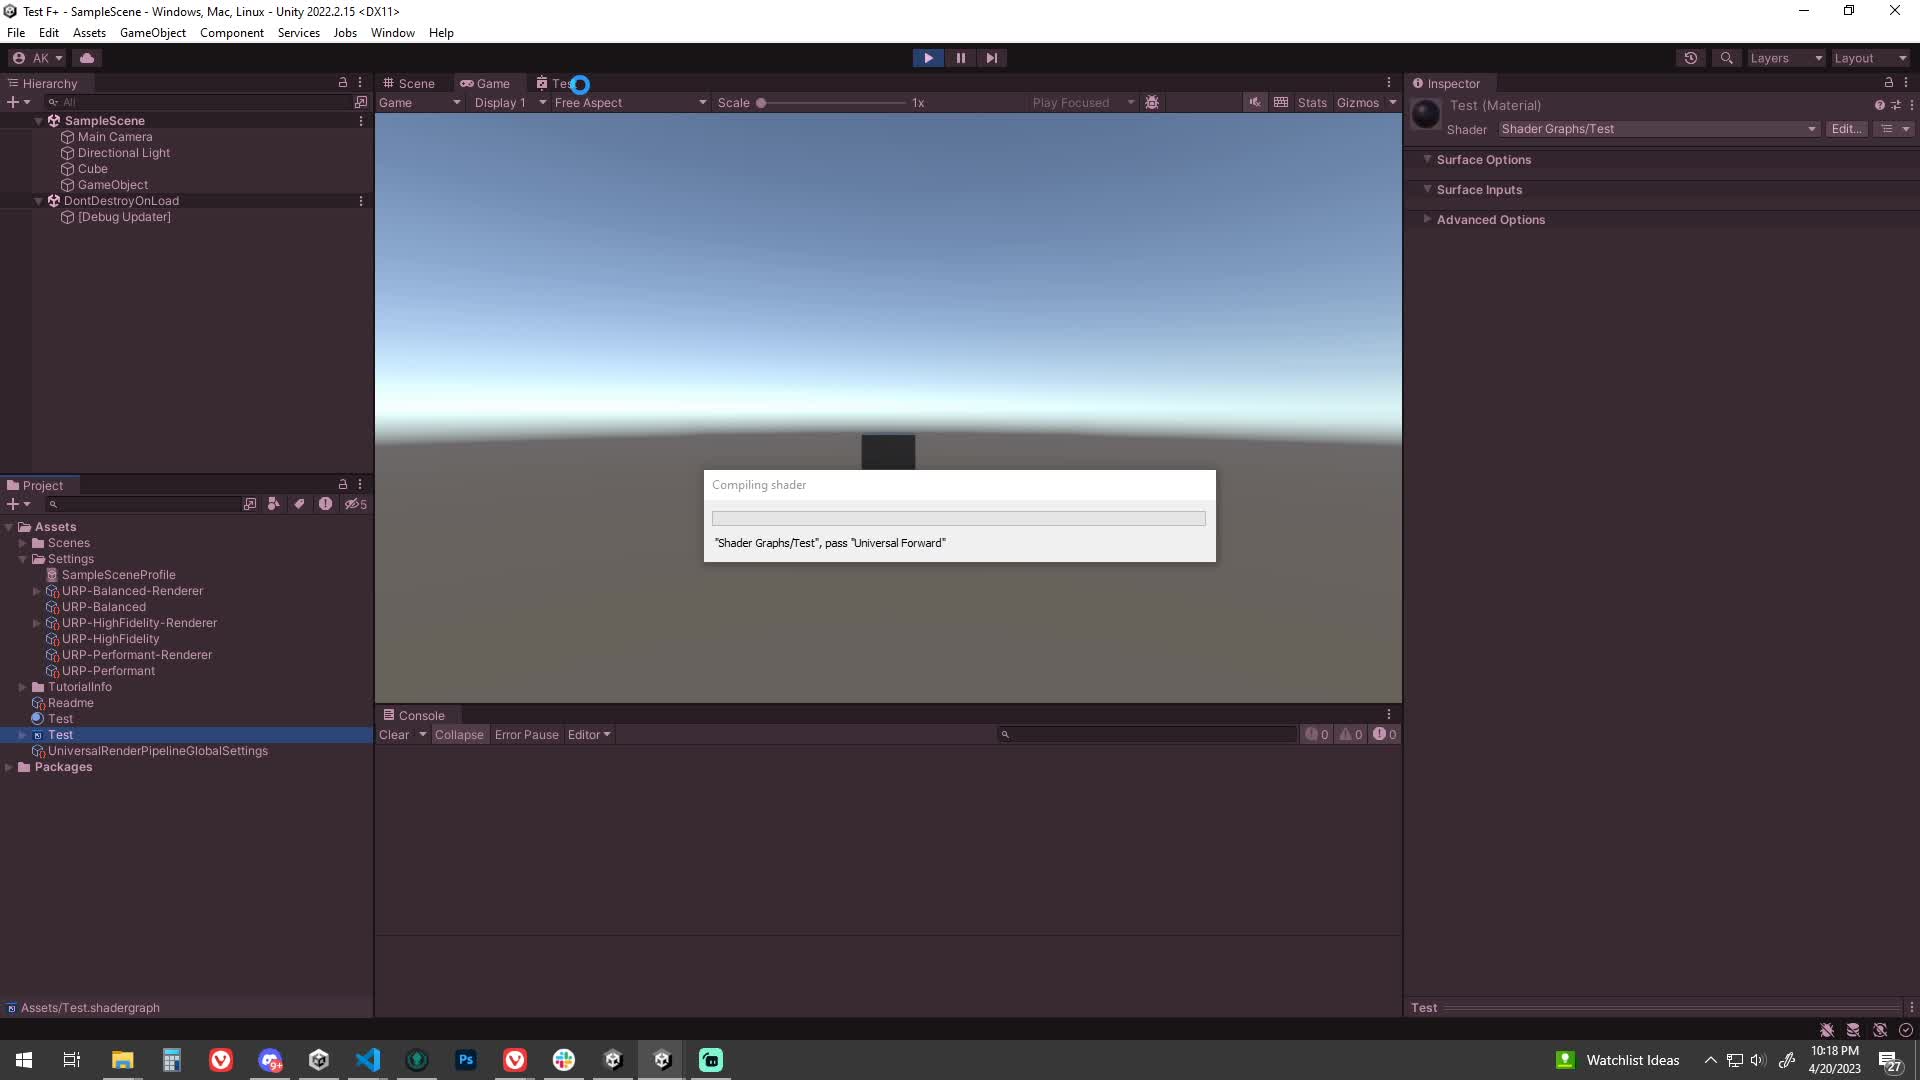Toggle the Stats overlay
Screen dimensions: 1920x1080
point(1311,102)
